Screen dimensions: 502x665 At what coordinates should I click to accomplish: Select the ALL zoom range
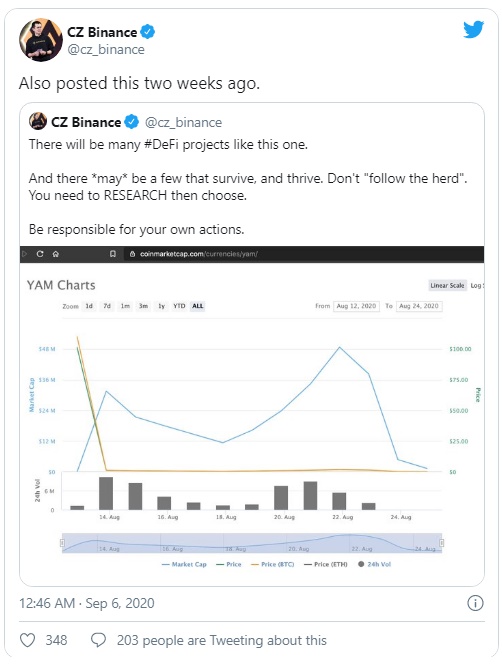pos(198,306)
